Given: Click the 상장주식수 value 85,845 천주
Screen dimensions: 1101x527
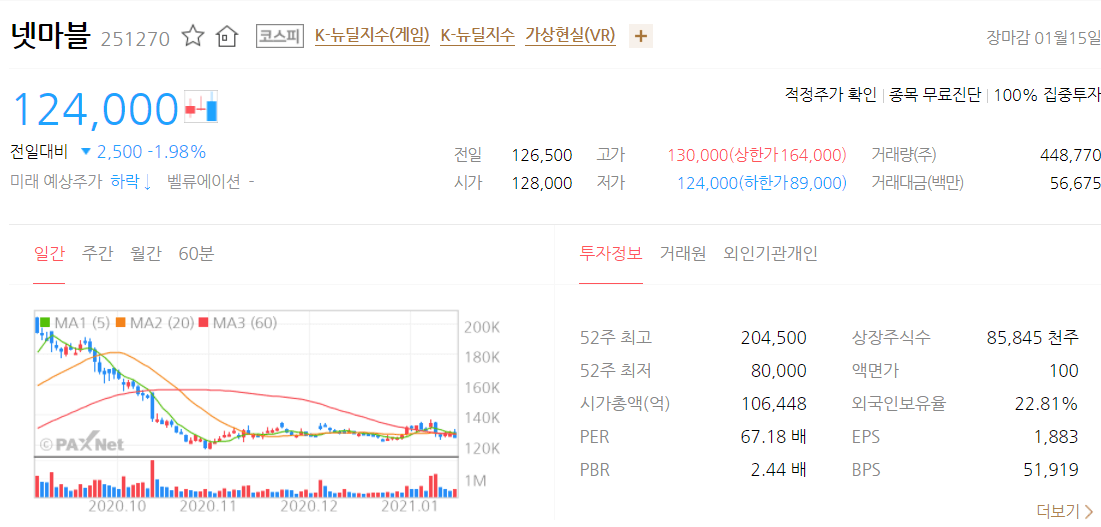Looking at the screenshot, I should click(x=1032, y=338).
